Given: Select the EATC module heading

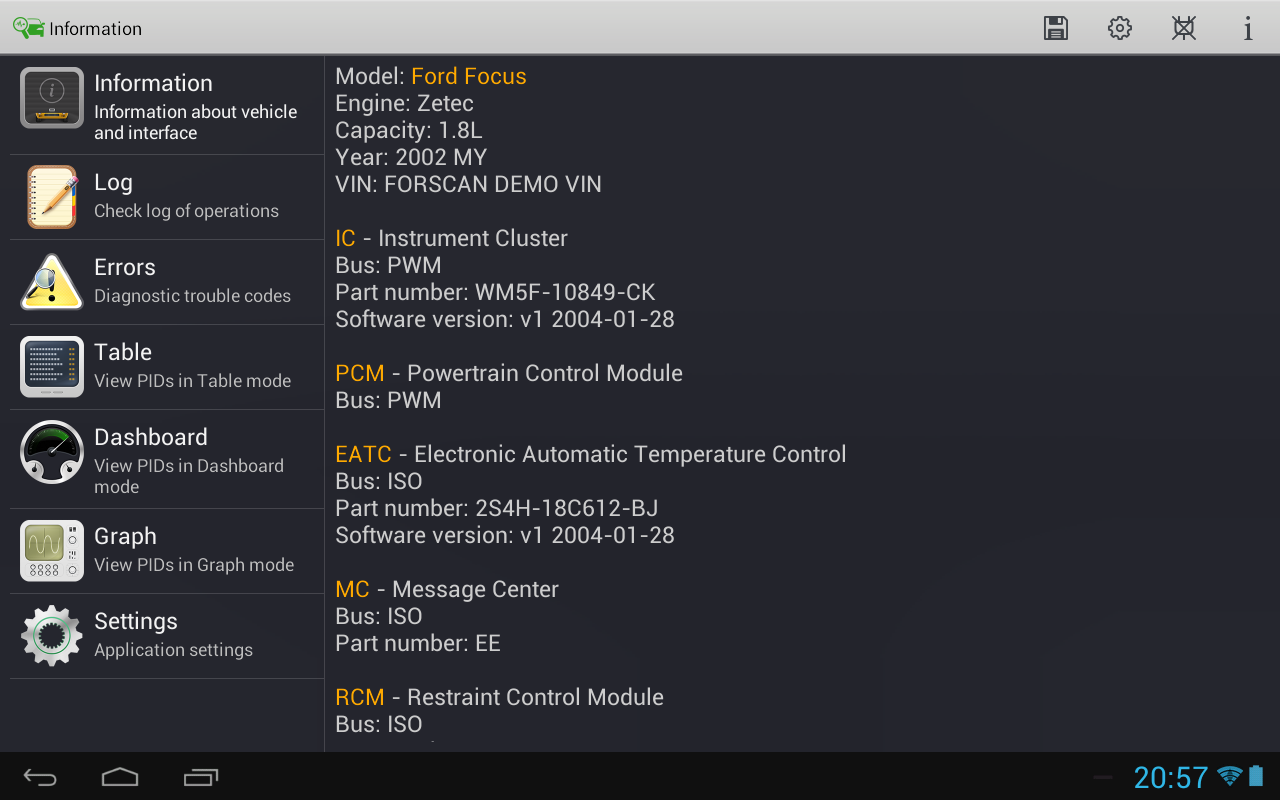Looking at the screenshot, I should pyautogui.click(x=363, y=454).
